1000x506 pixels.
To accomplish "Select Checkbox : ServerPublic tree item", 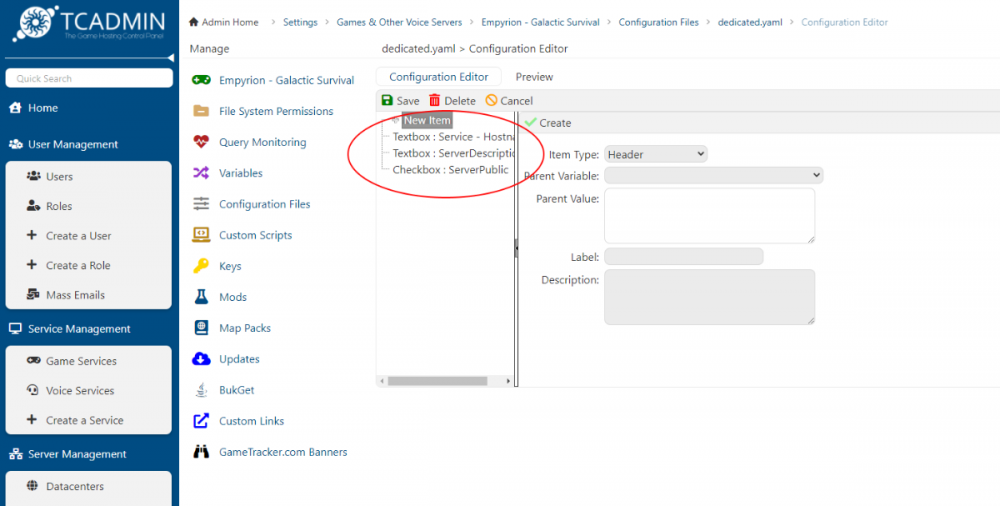I will point(450,170).
